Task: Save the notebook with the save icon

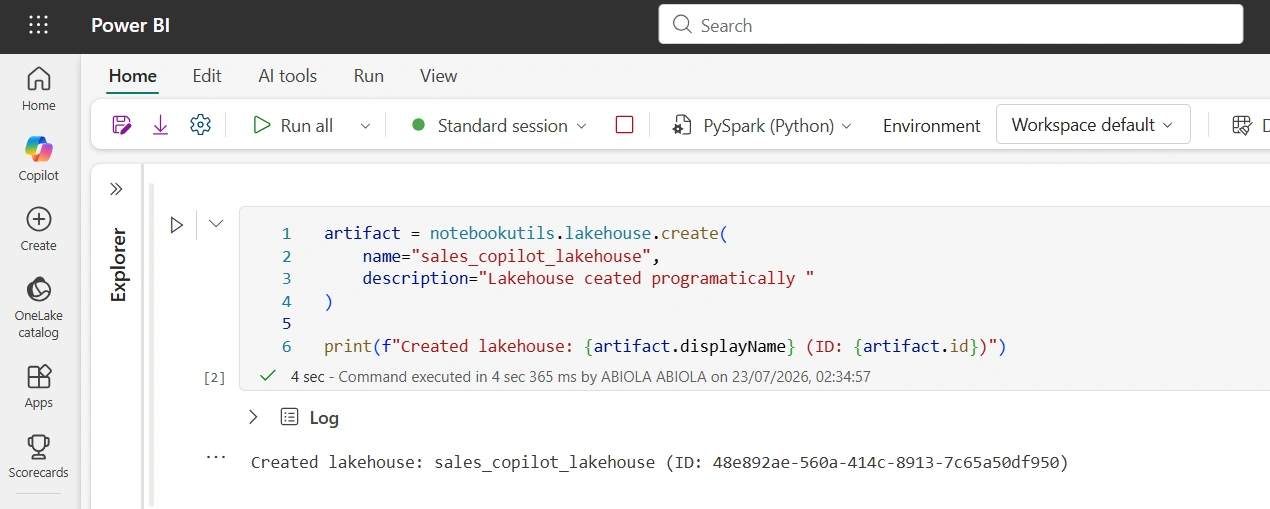Action: (122, 125)
